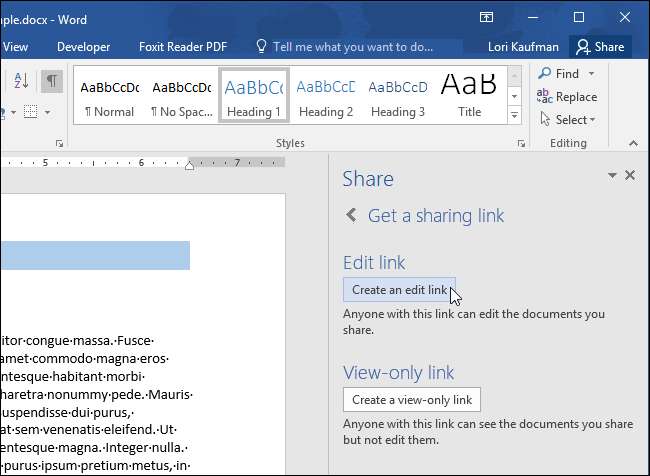Apply the Heading 2 style
The width and height of the screenshot is (650, 476).
coord(326,95)
